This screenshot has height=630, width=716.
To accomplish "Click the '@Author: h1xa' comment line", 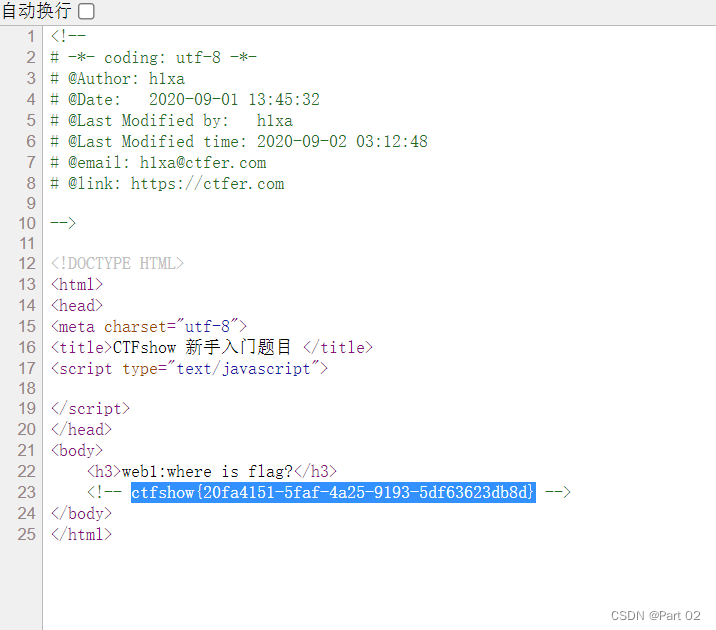I will coord(117,79).
